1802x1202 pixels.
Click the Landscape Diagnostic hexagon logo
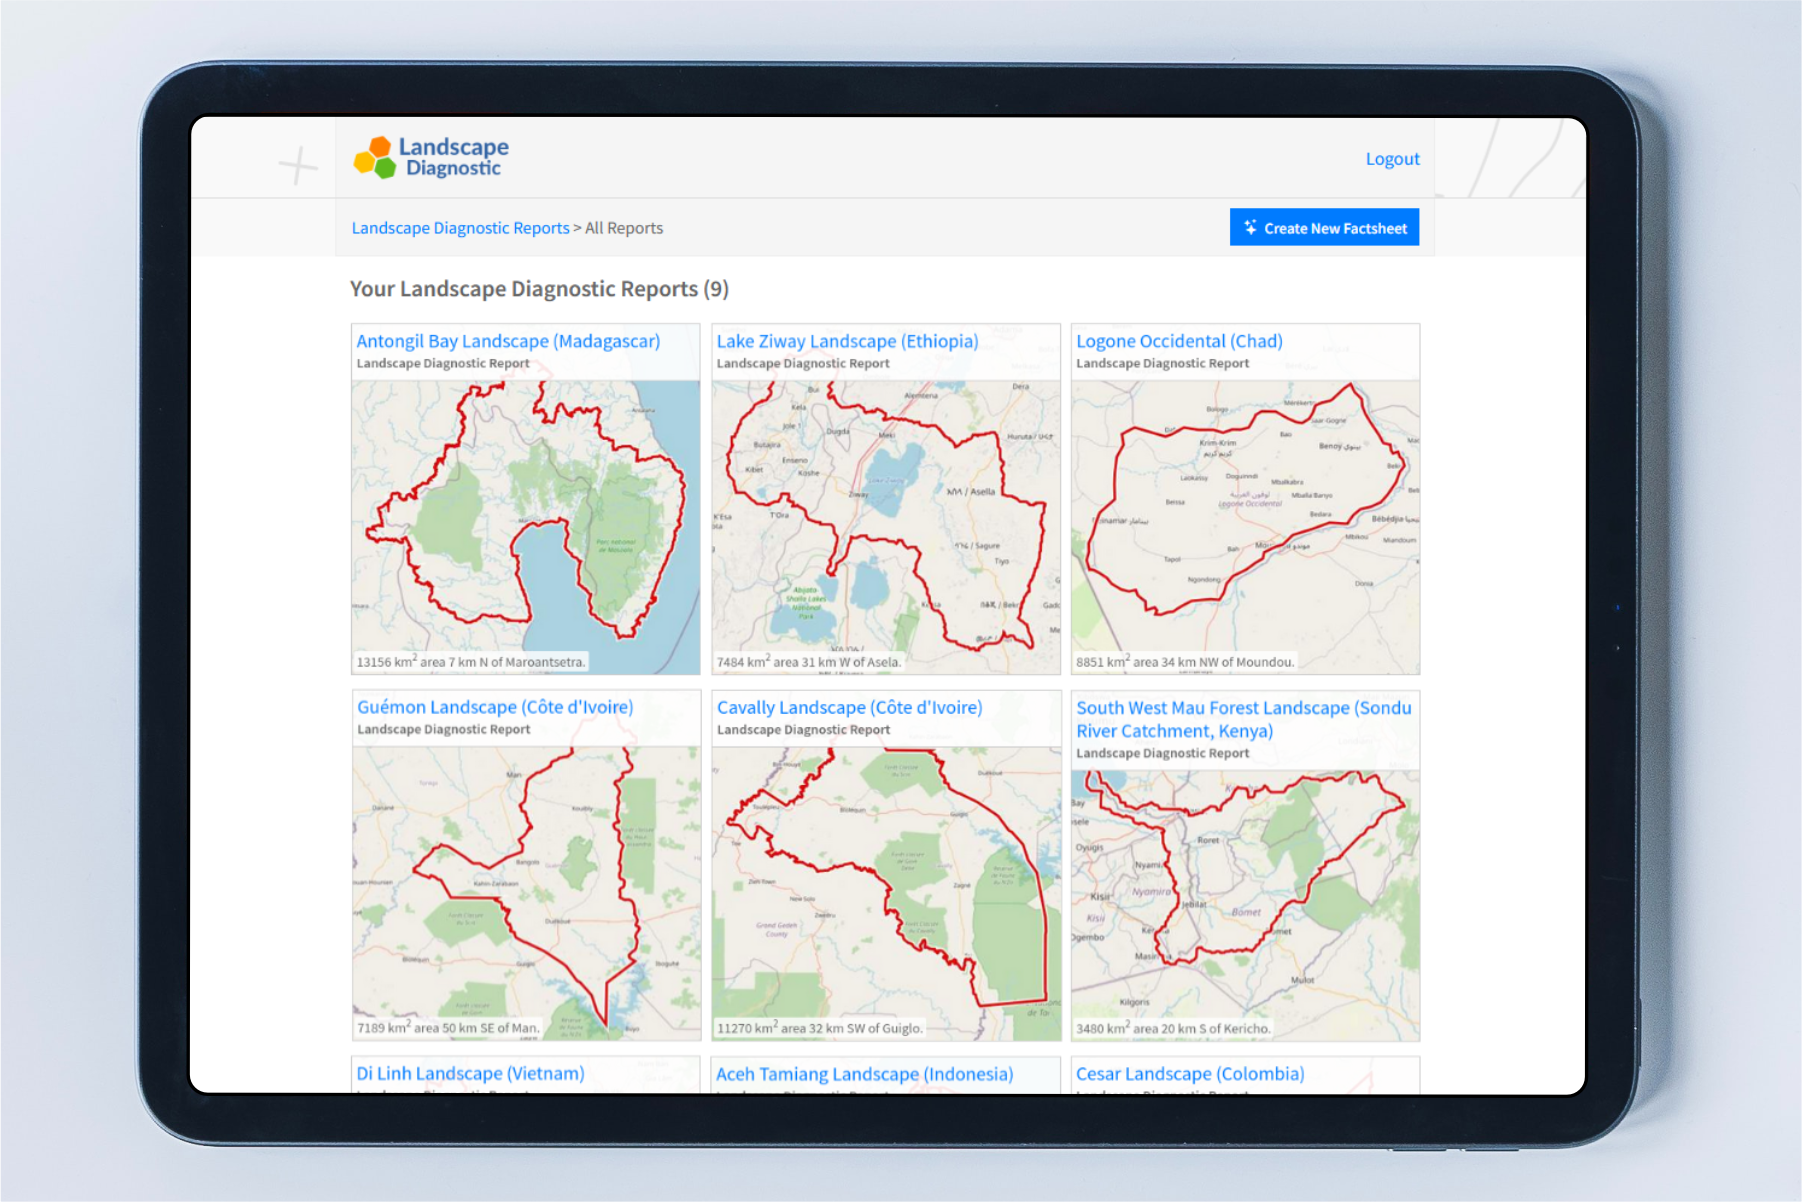pyautogui.click(x=376, y=158)
